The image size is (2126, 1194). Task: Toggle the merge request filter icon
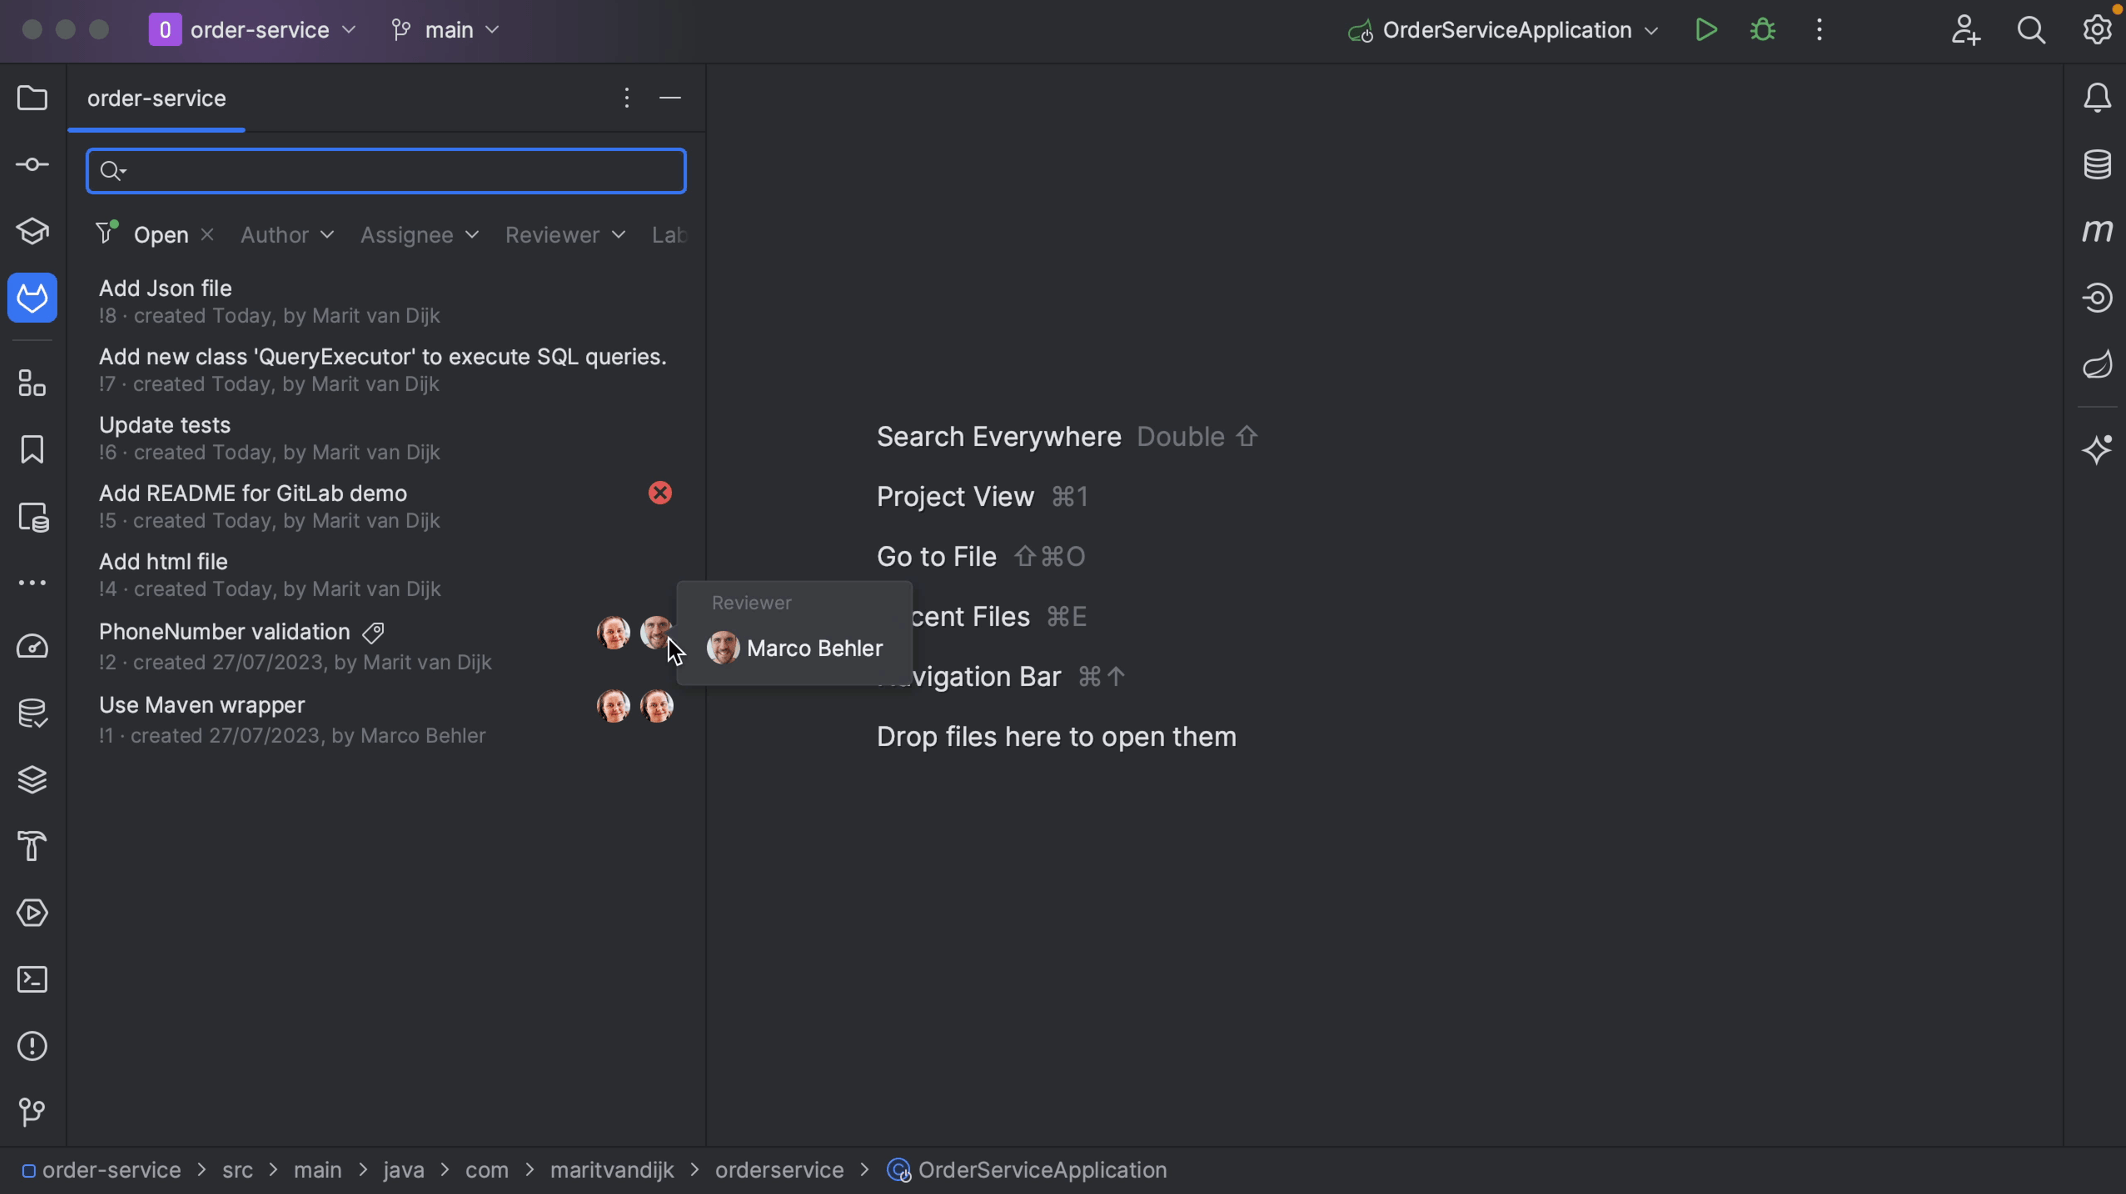click(x=106, y=234)
